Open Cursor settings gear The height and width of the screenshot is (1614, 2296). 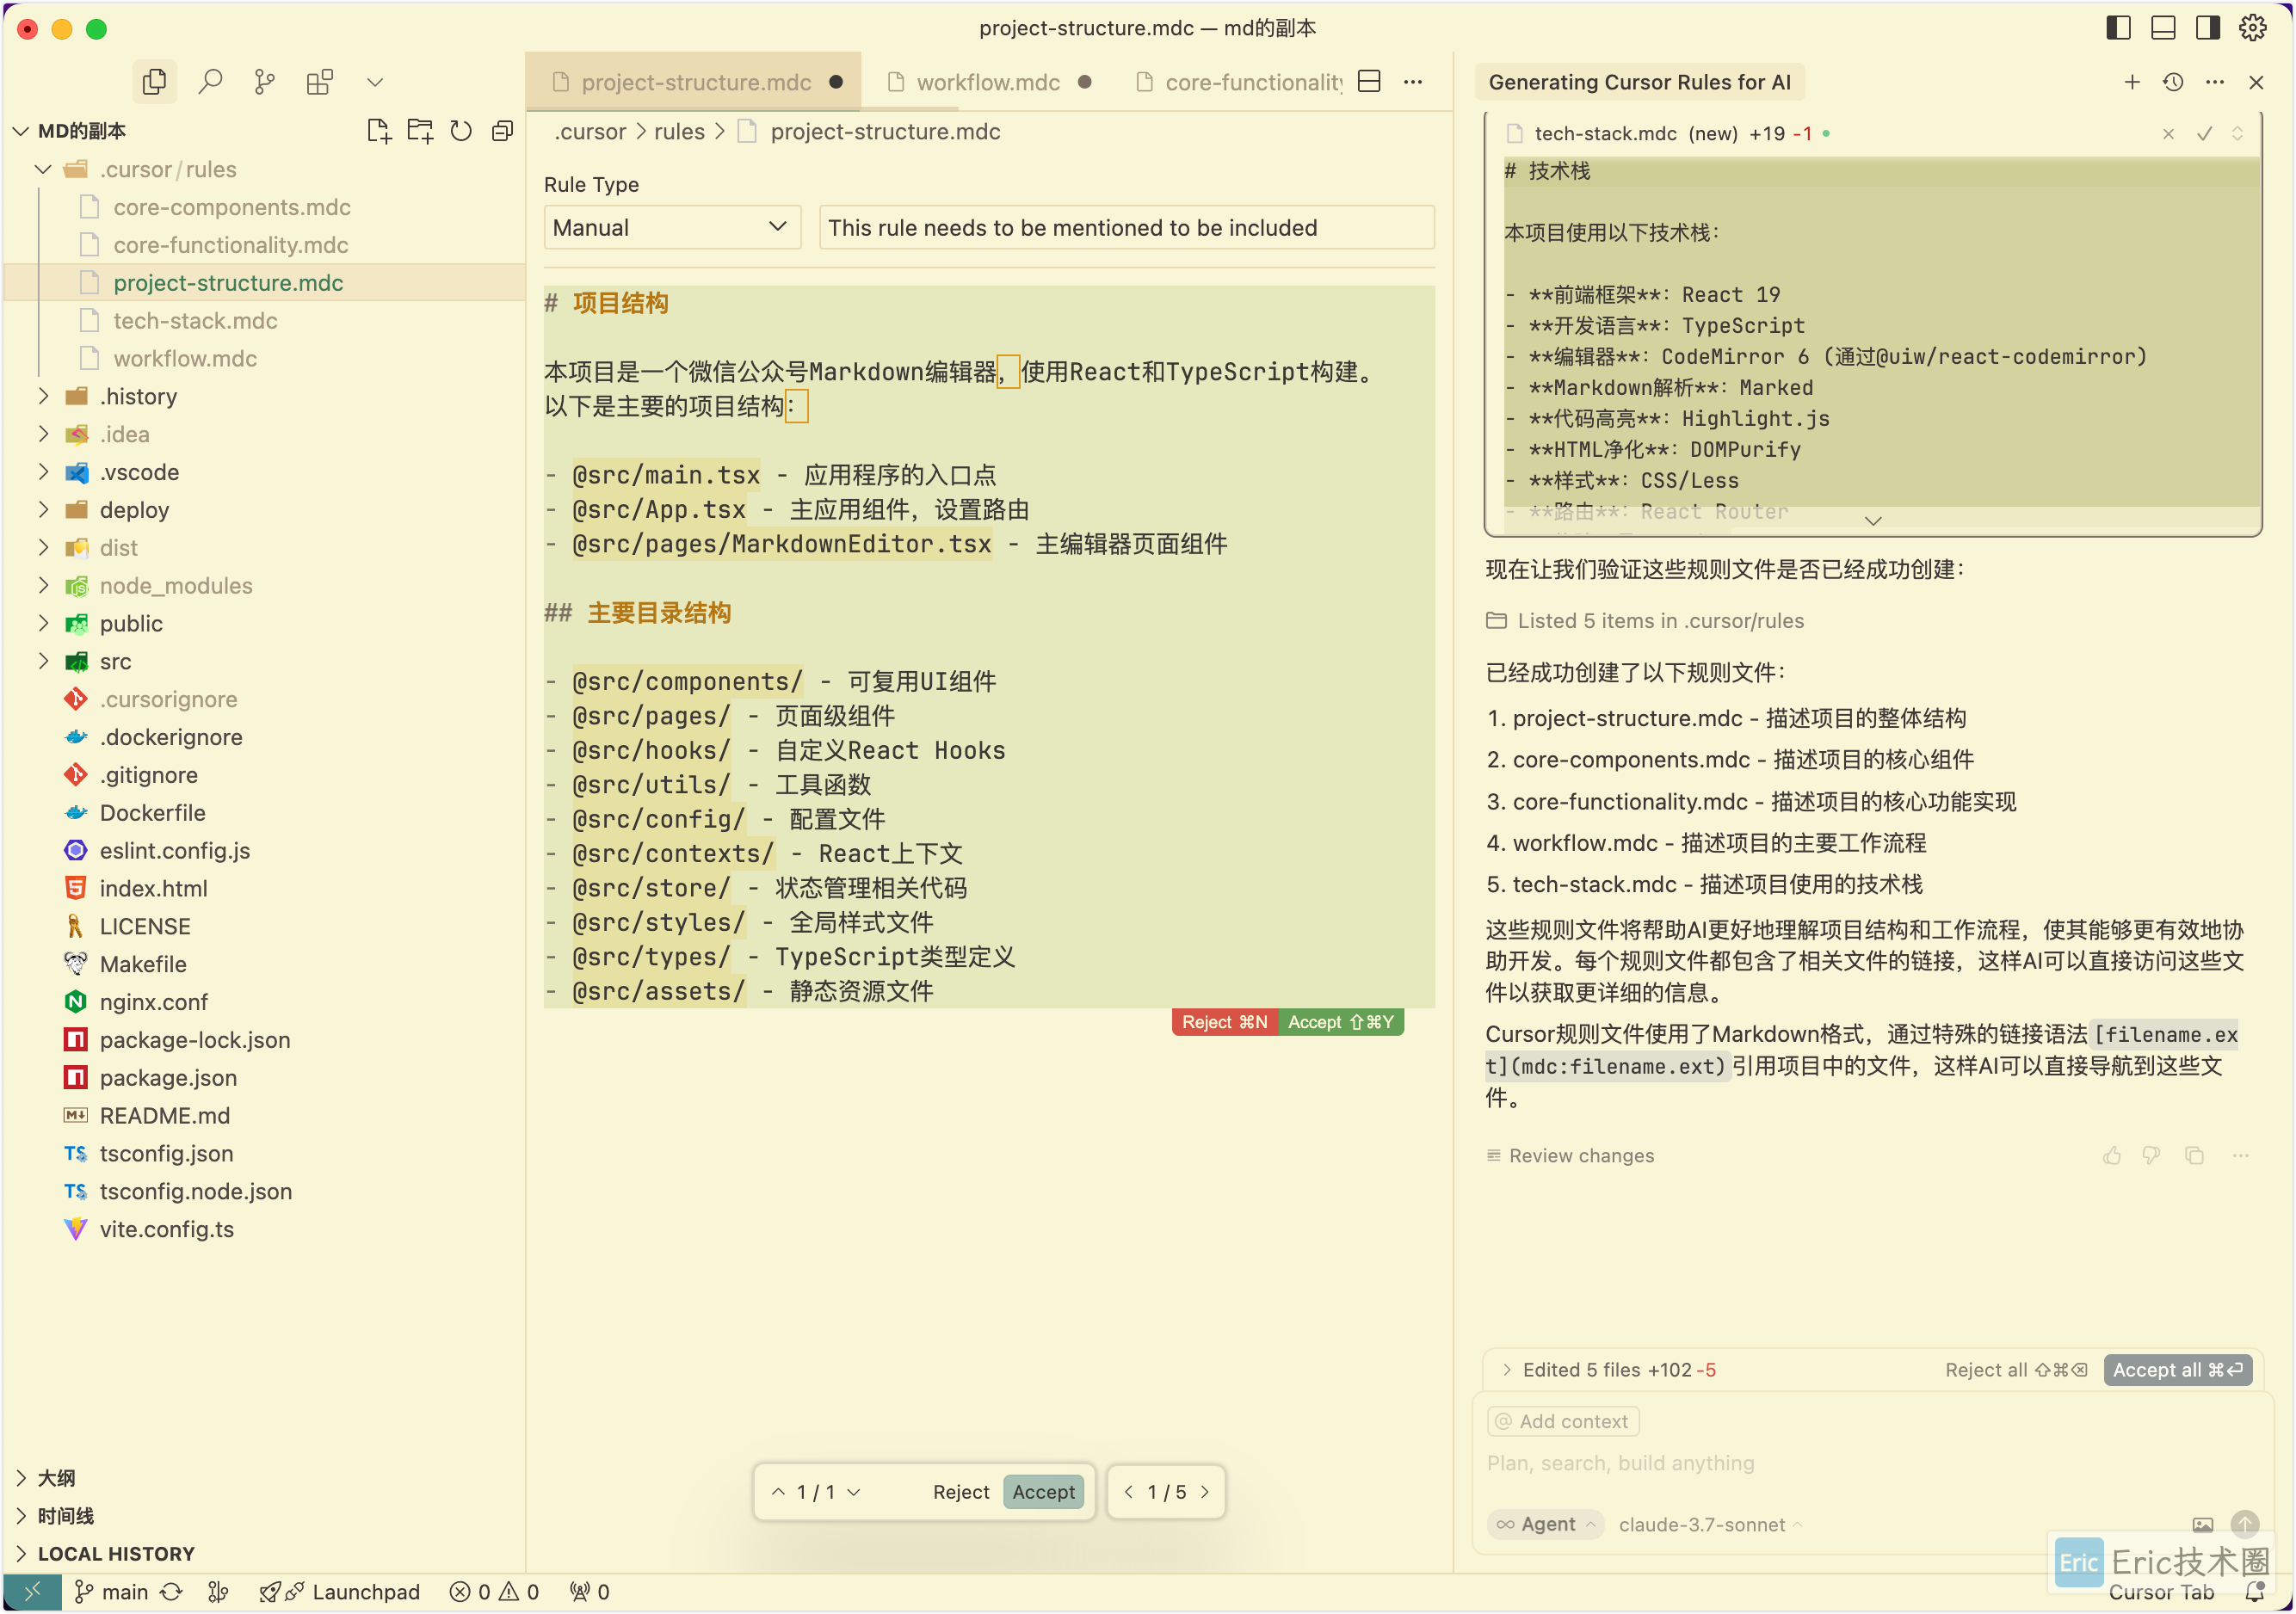click(x=2252, y=28)
